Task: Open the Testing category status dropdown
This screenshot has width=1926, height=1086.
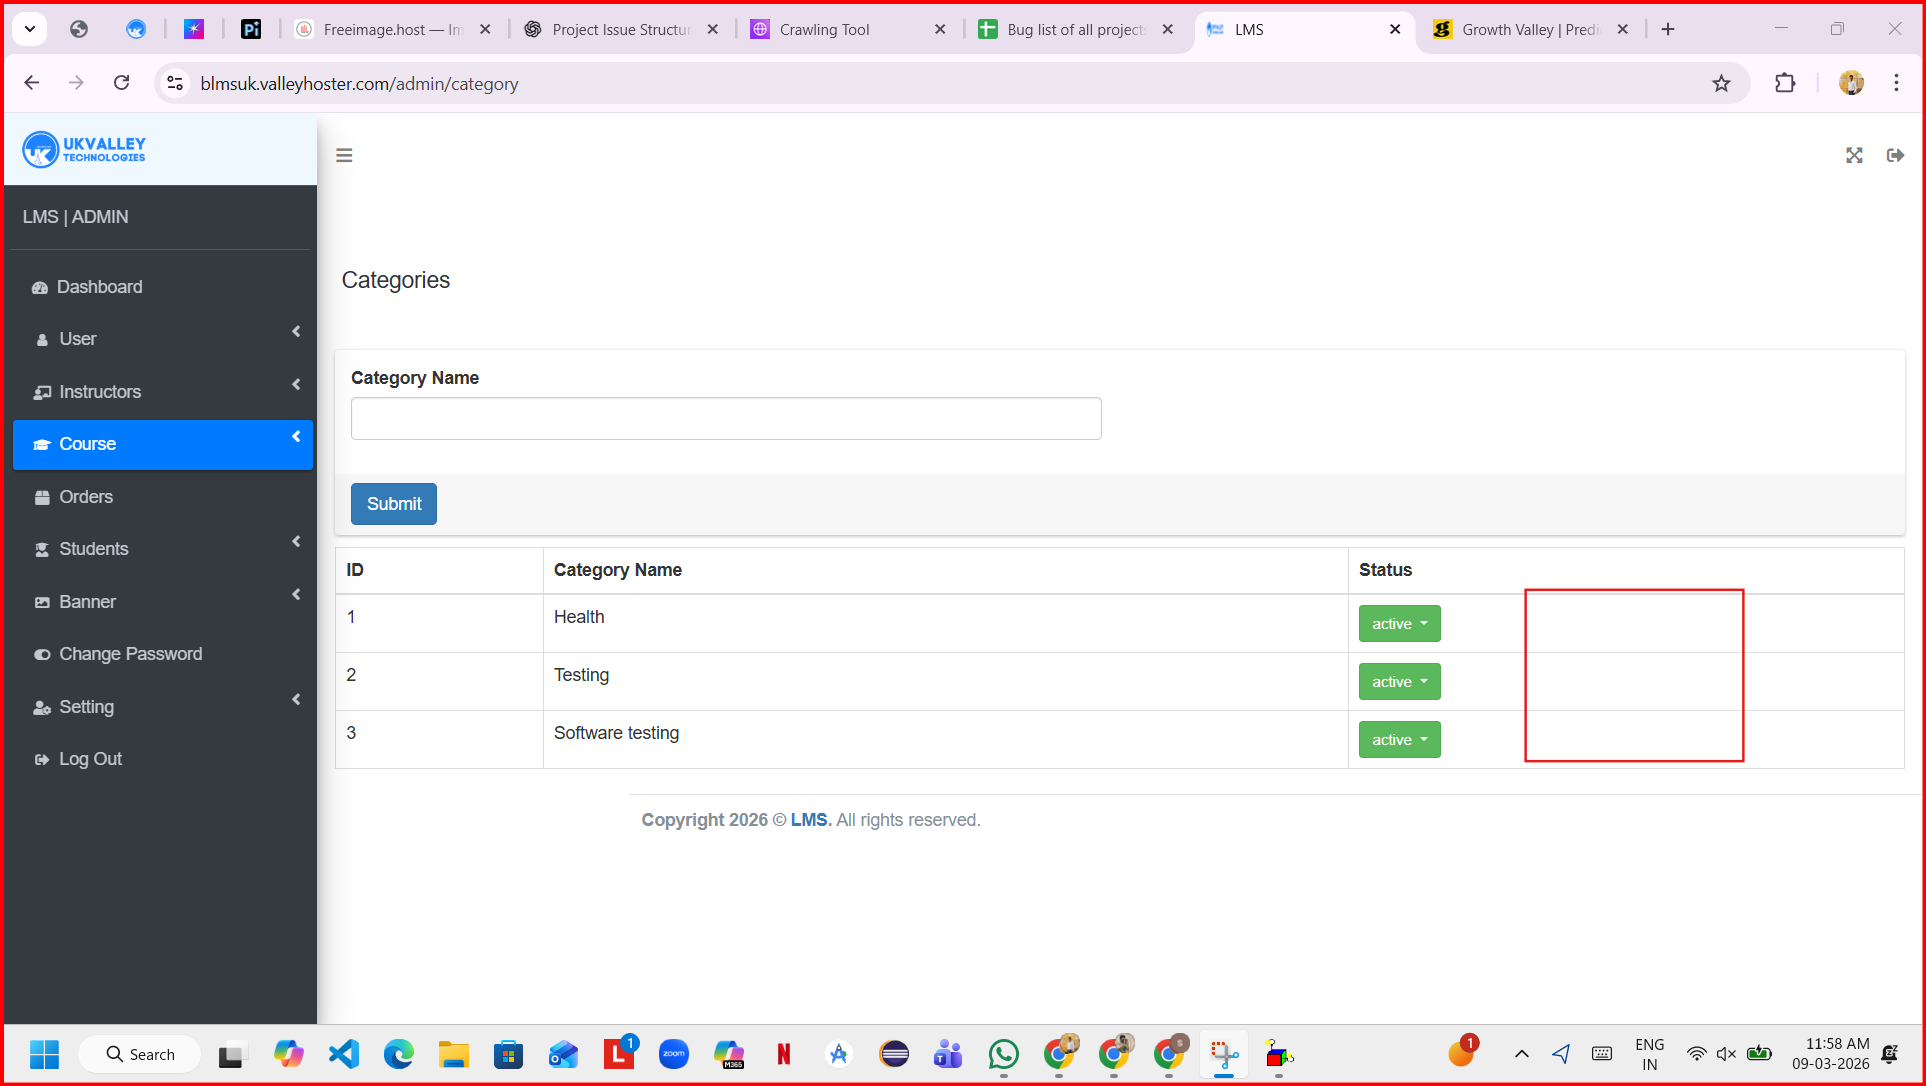Action: coord(1399,682)
